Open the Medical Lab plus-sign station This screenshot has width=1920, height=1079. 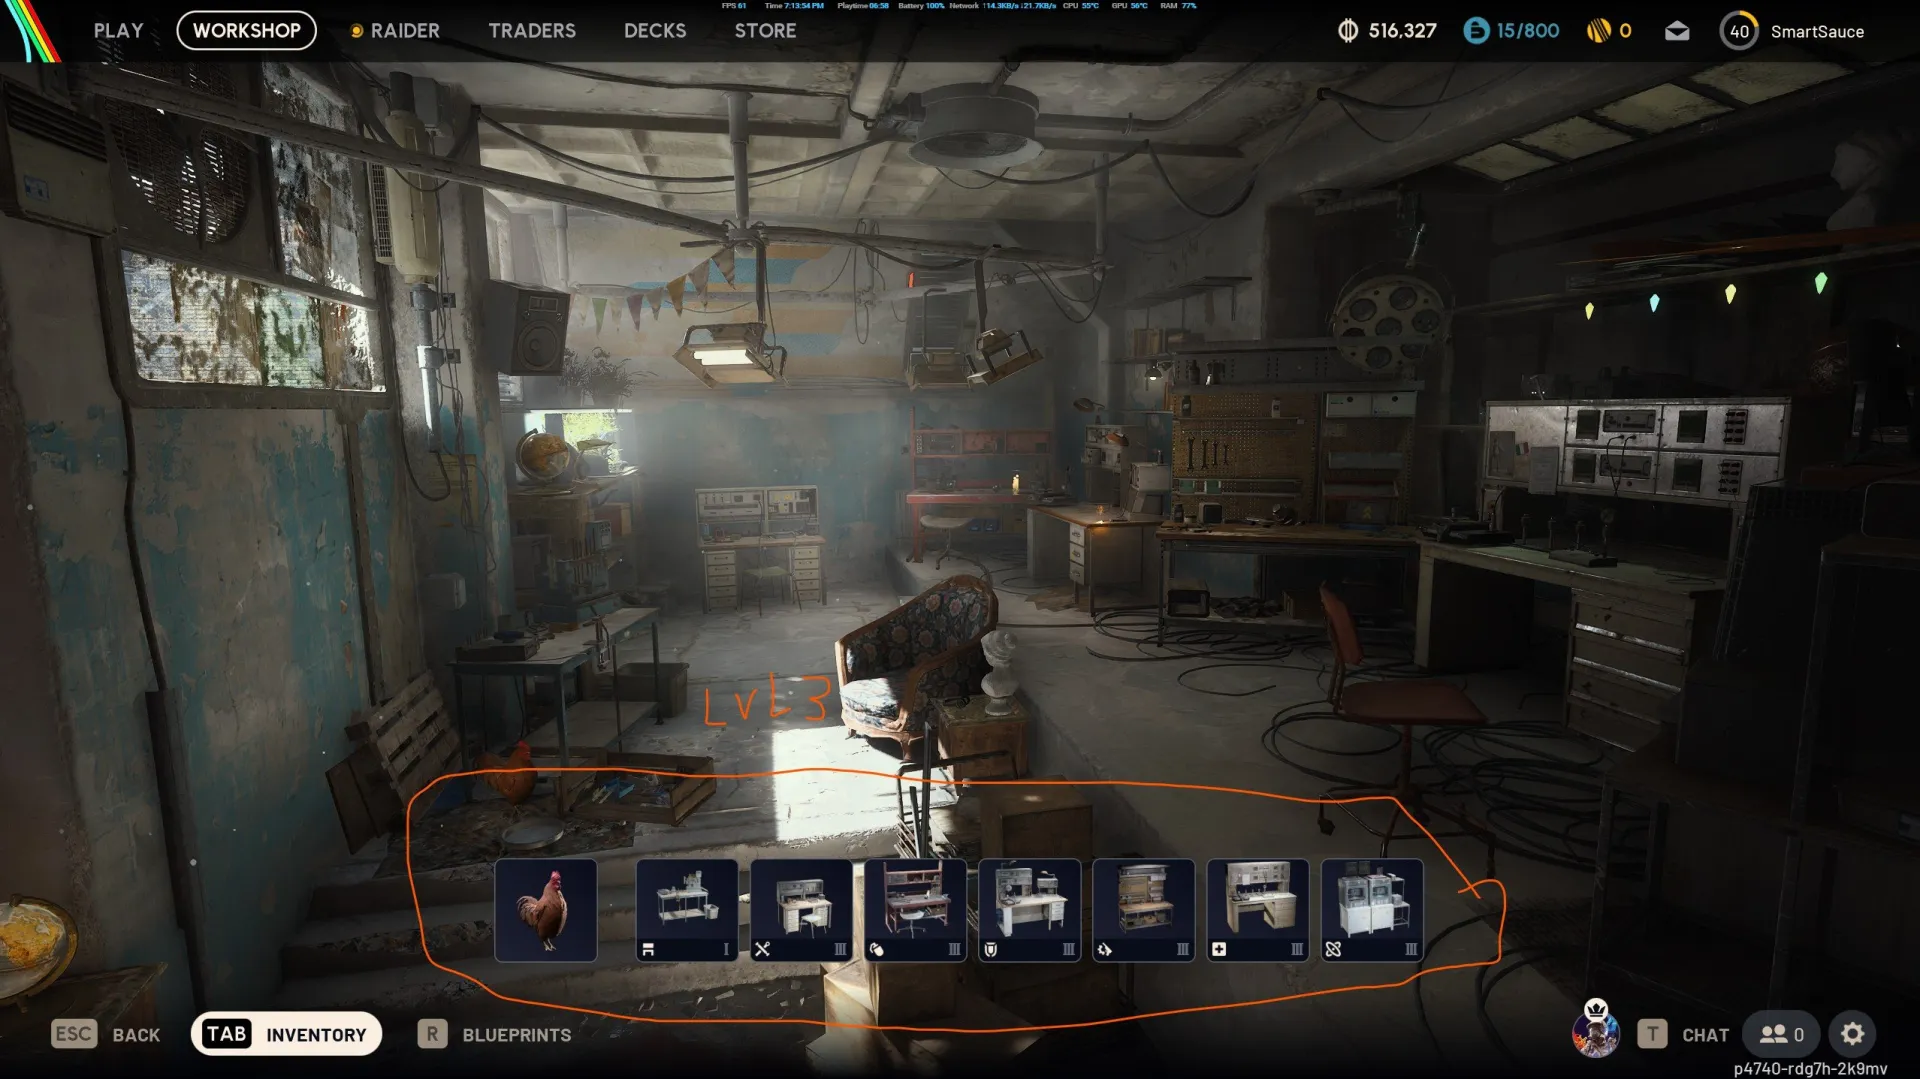(x=1257, y=910)
